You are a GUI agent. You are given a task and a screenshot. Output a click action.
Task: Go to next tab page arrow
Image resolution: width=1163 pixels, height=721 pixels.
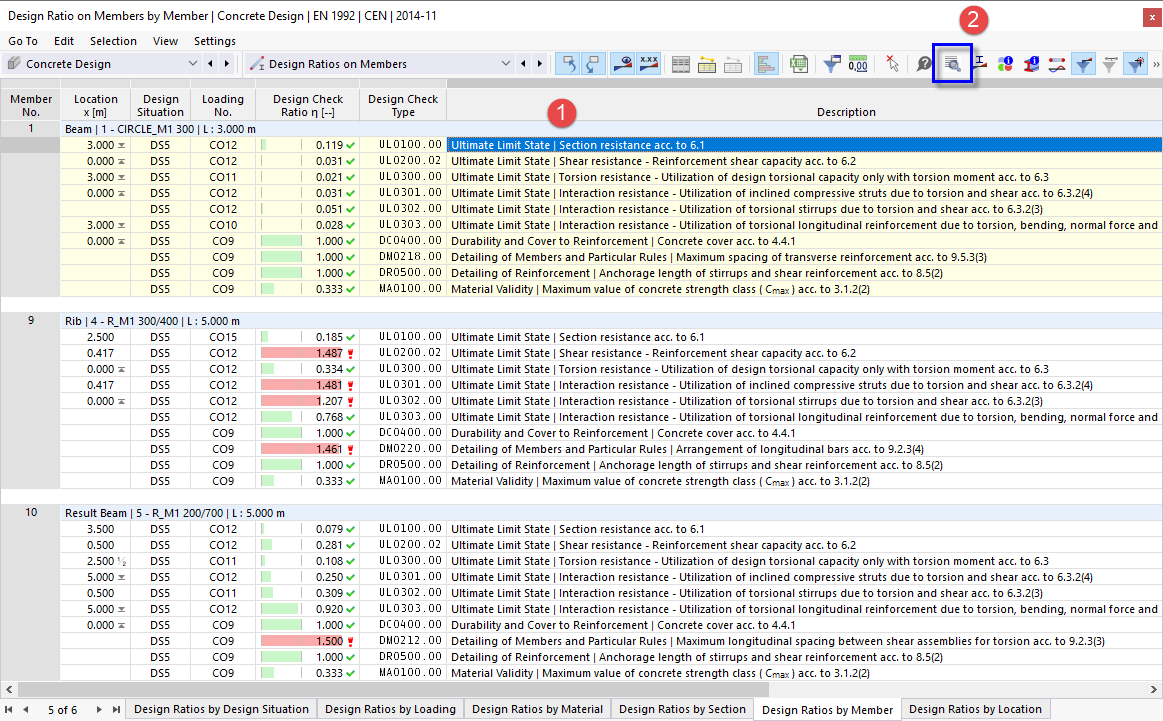(x=99, y=710)
